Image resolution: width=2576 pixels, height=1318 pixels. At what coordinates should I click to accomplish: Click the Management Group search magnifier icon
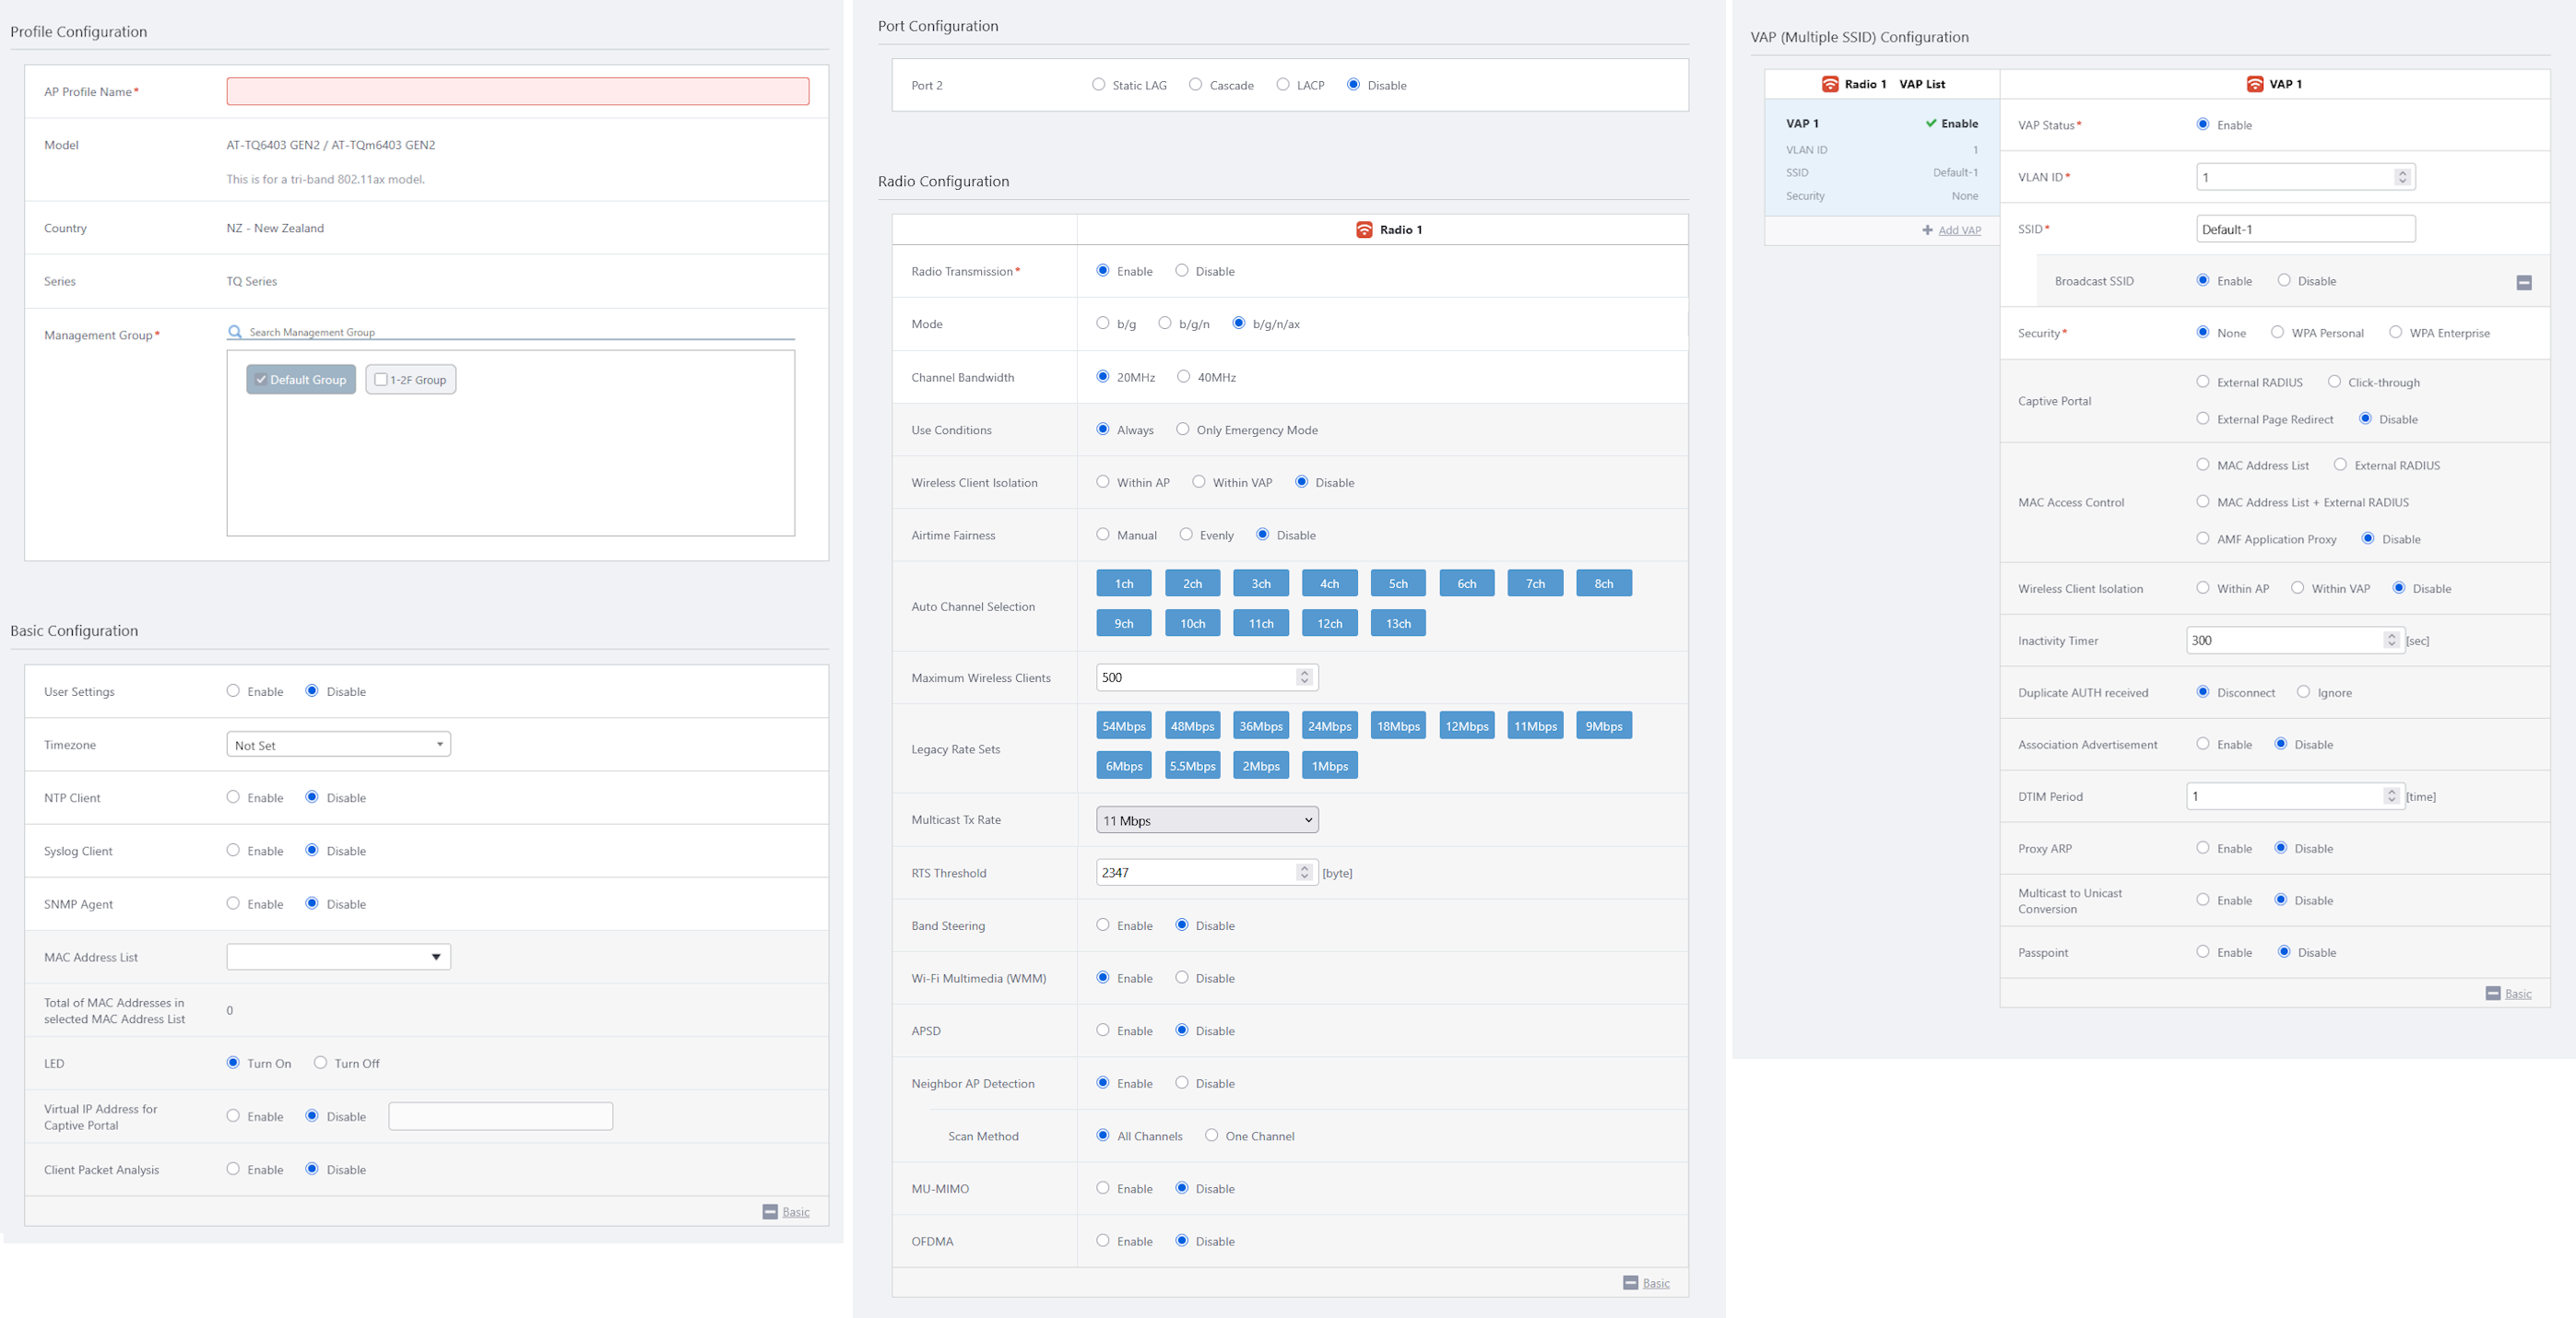(x=235, y=332)
